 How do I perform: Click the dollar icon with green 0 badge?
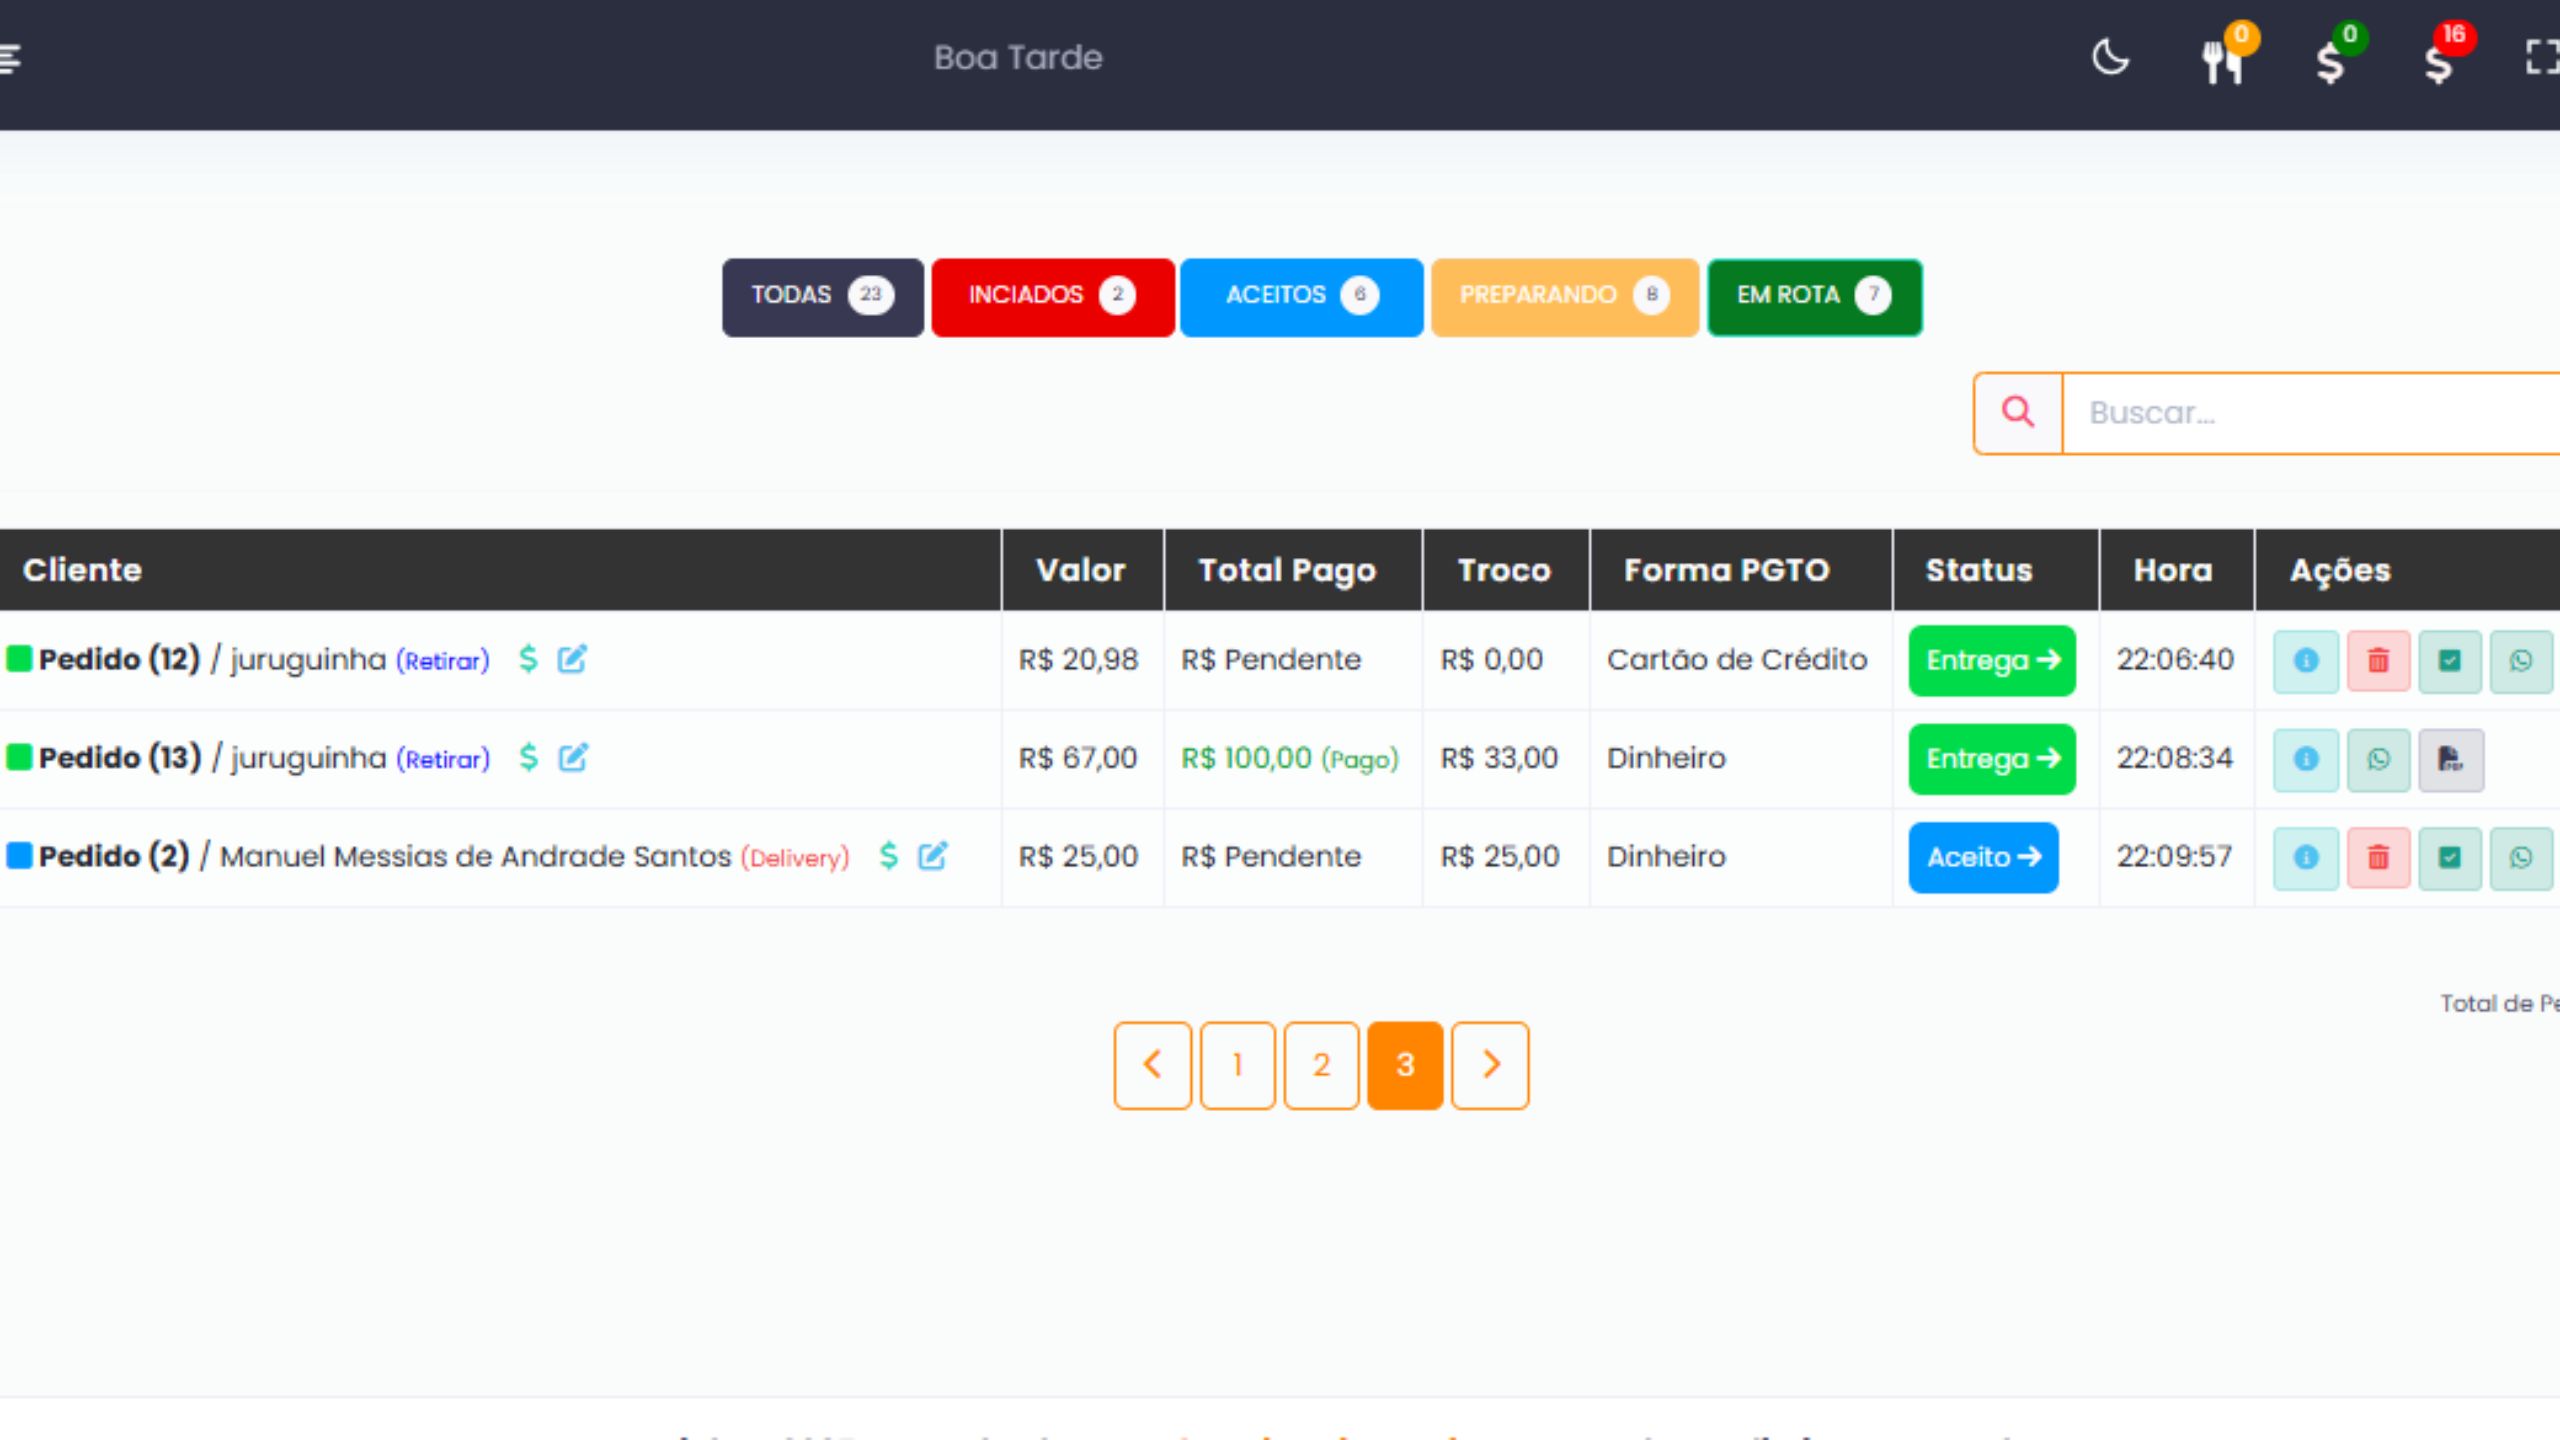pyautogui.click(x=2330, y=62)
